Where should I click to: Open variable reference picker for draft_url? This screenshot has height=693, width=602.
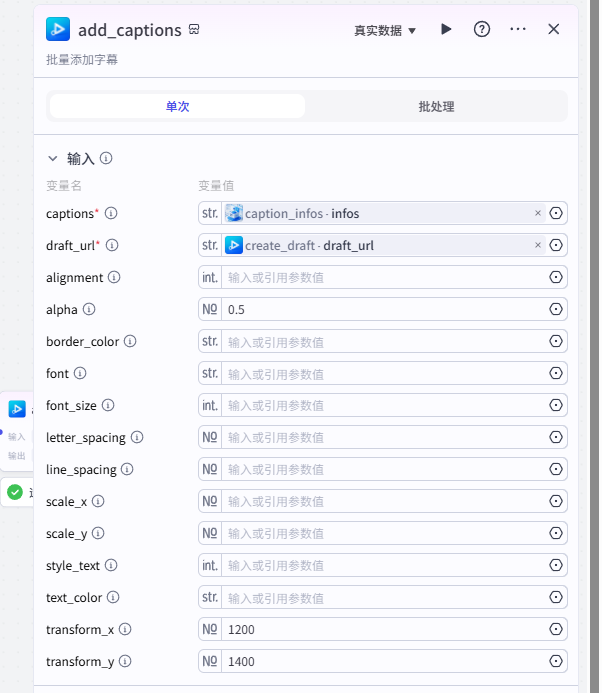coord(556,245)
